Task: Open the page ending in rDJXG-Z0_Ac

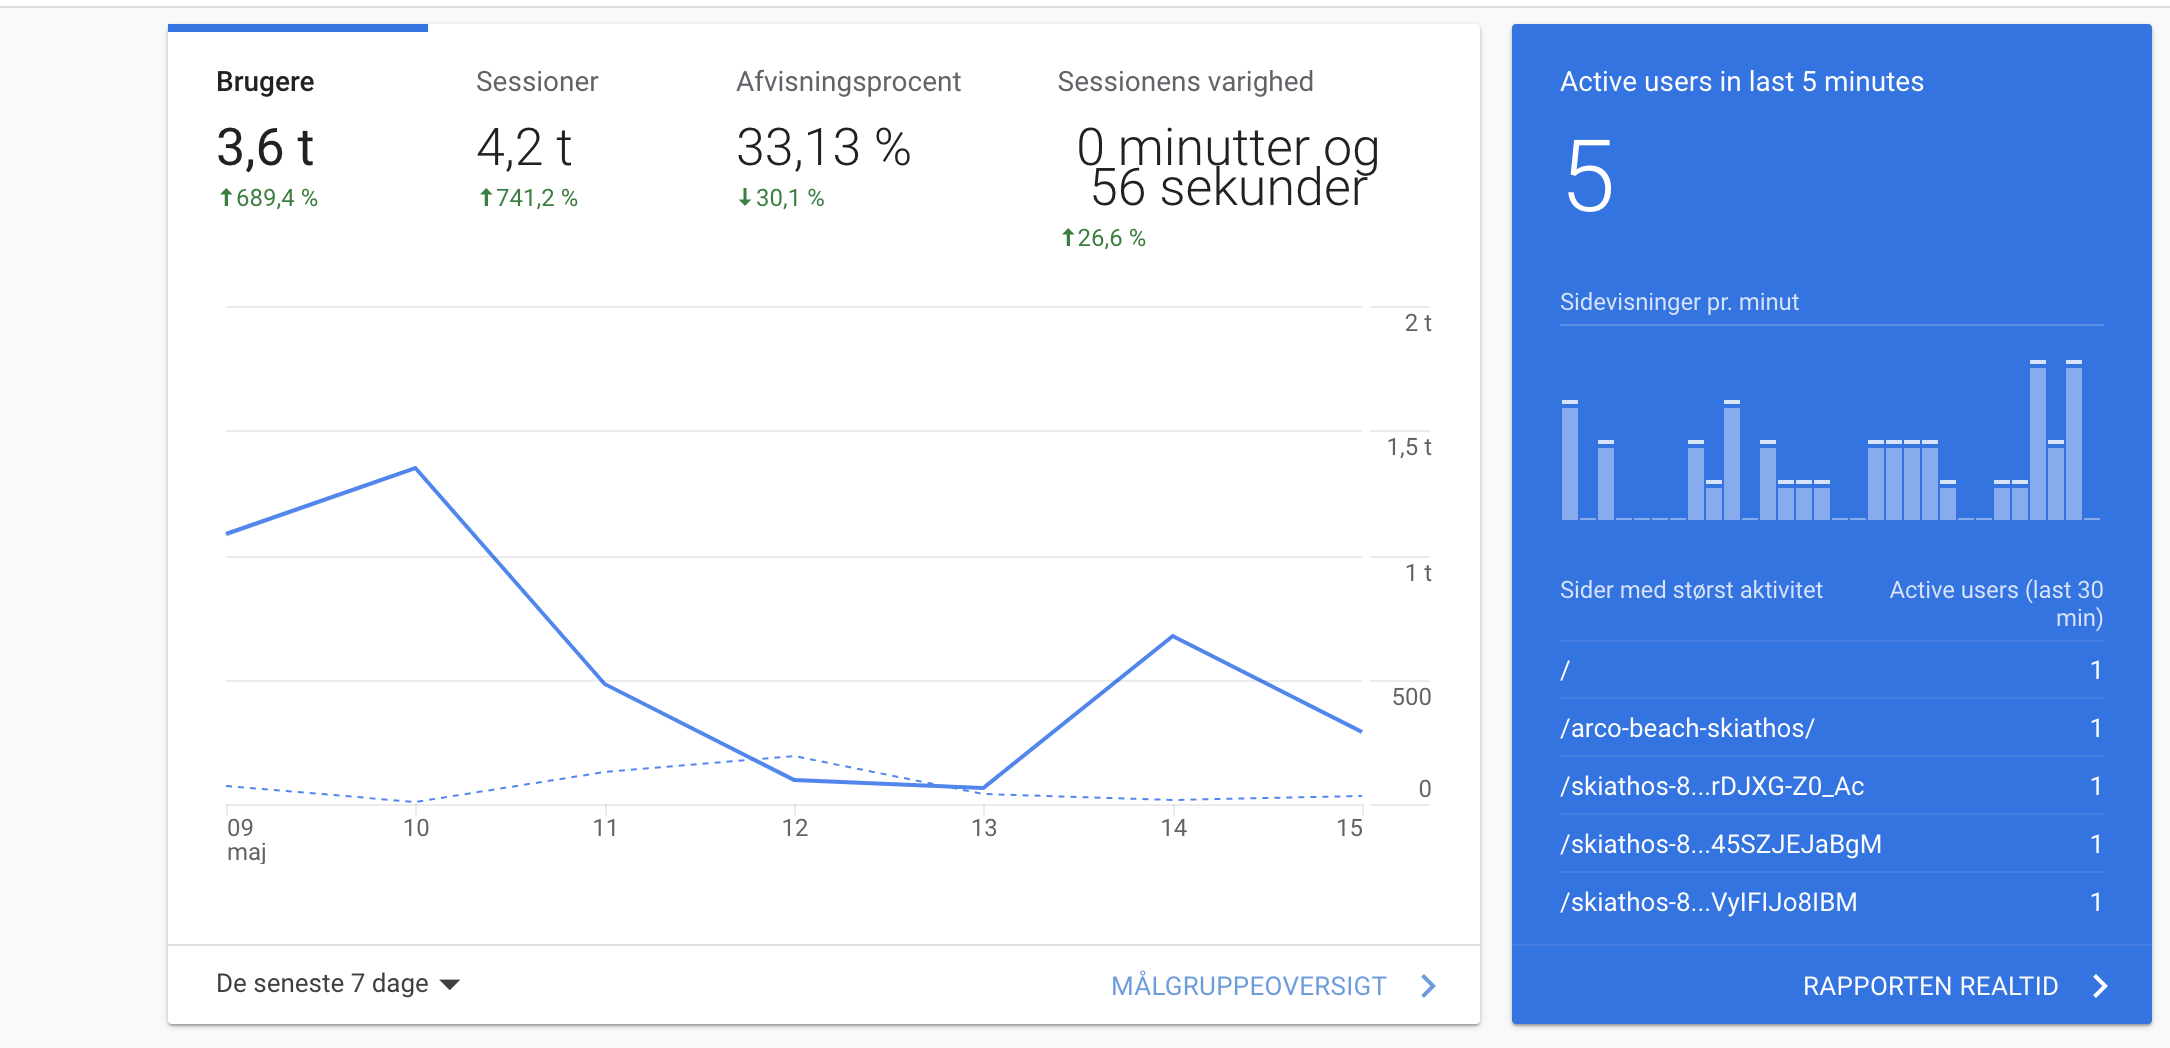Action: (1712, 786)
